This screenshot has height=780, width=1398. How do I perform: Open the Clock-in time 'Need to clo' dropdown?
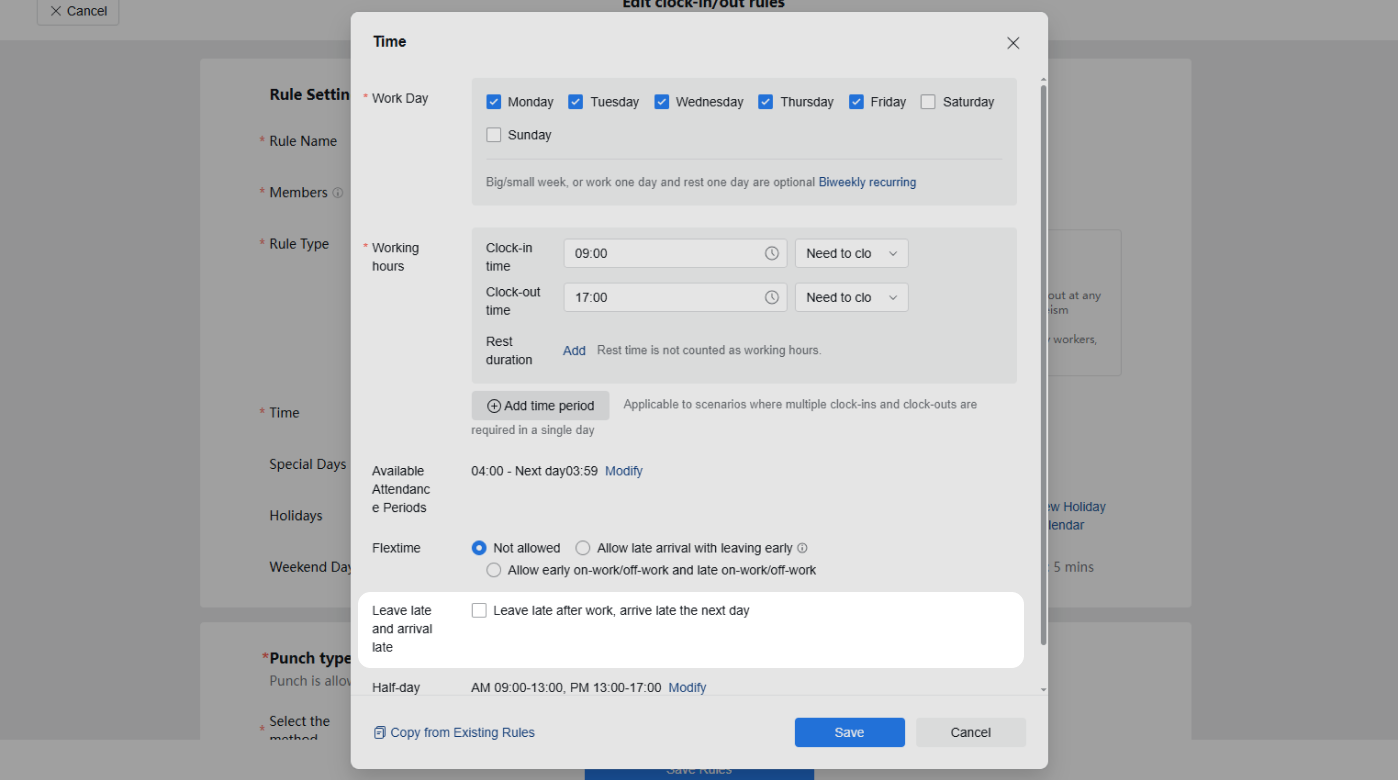coord(852,254)
